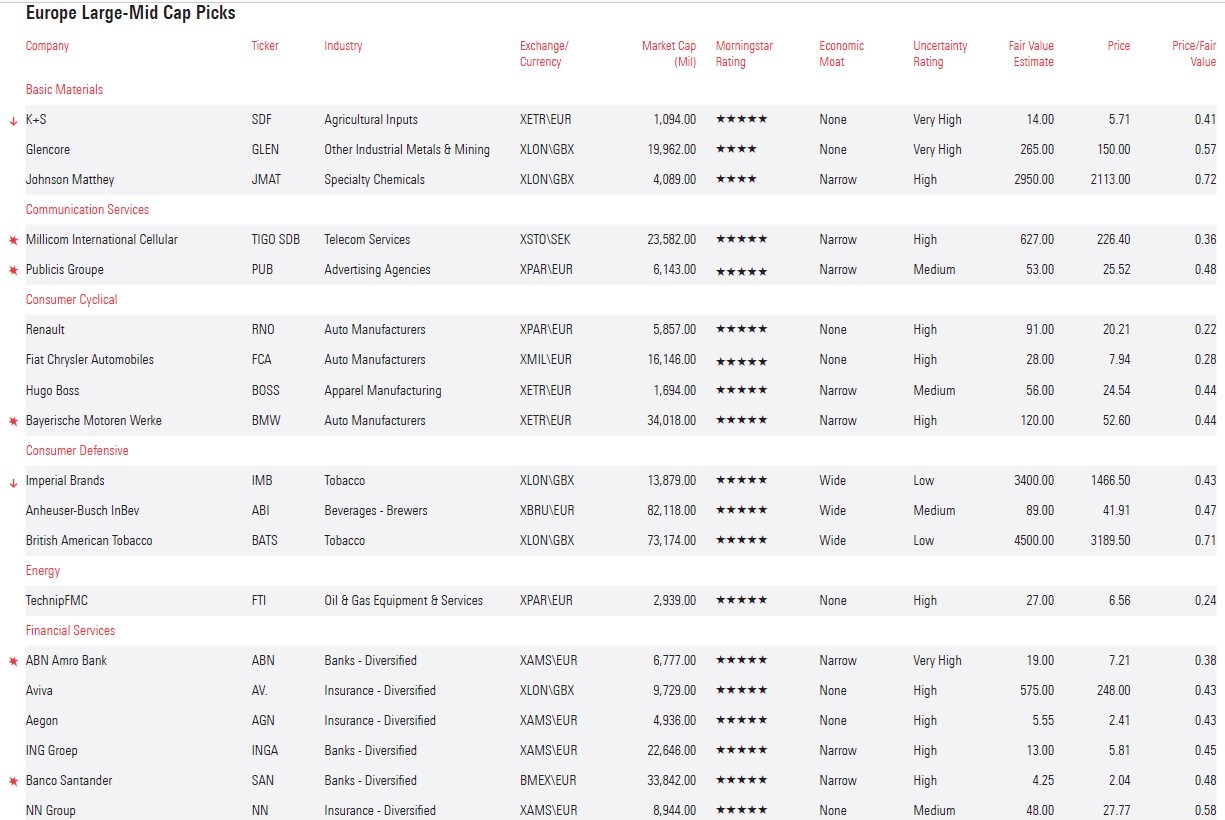Click the red star marker beside Banco Santander
This screenshot has height=820, width=1225.
[x=13, y=782]
